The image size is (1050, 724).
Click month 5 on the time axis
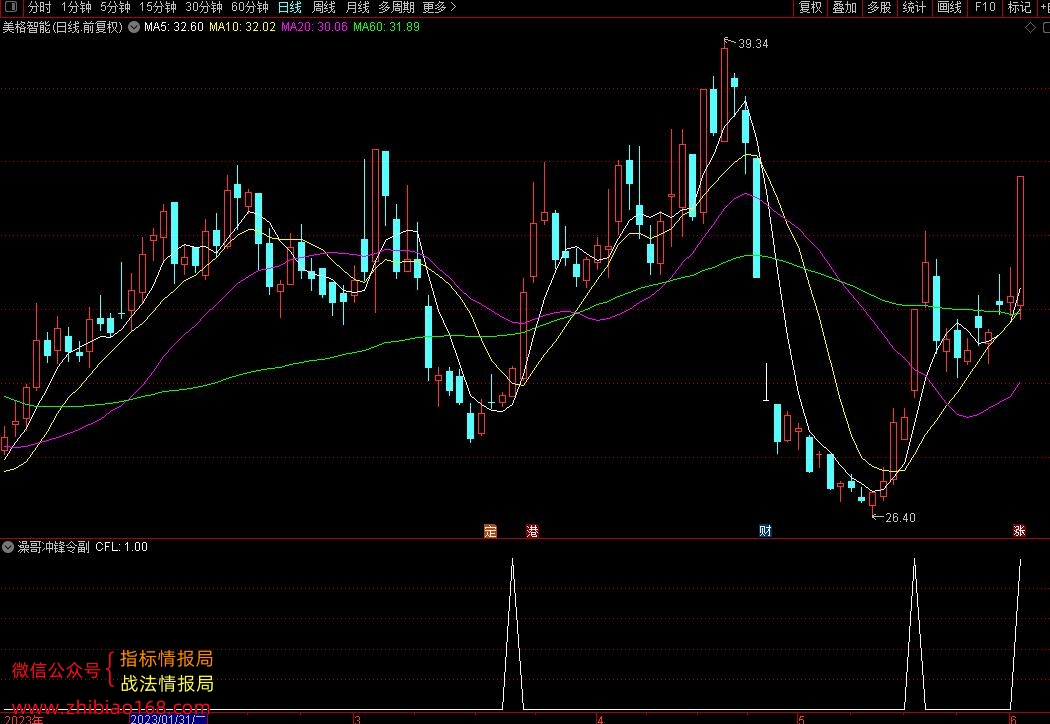[x=800, y=719]
